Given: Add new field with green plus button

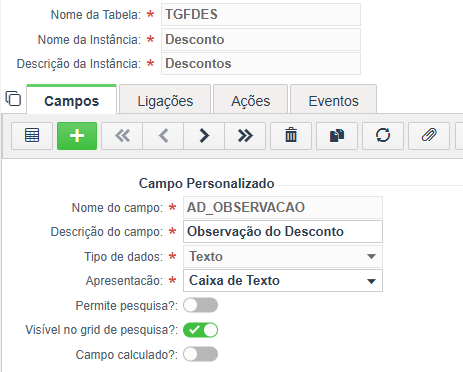Looking at the screenshot, I should [77, 136].
